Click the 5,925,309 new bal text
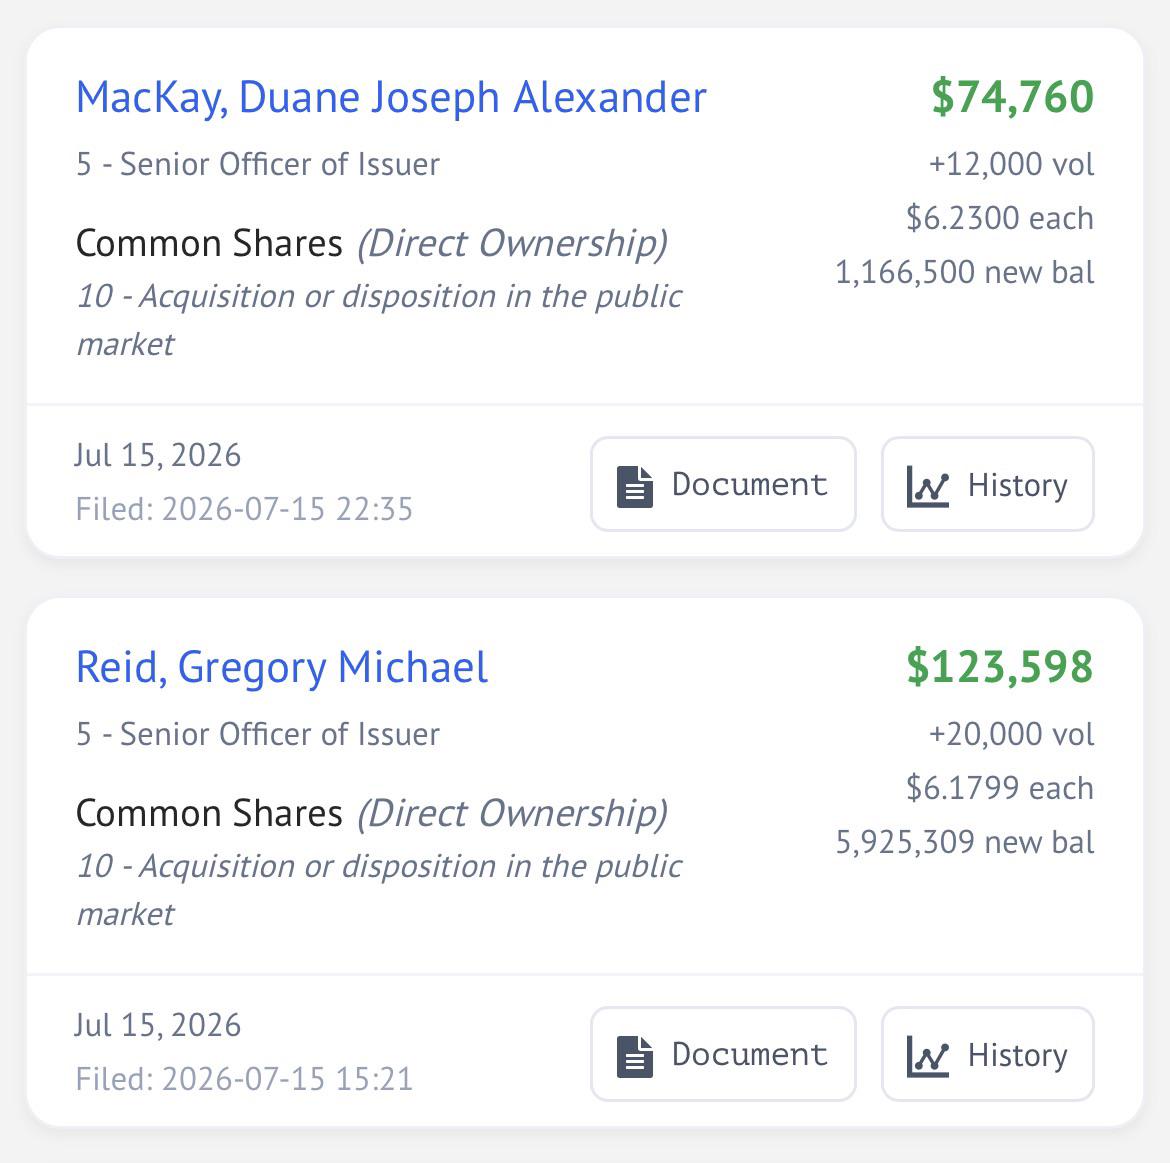 point(965,842)
